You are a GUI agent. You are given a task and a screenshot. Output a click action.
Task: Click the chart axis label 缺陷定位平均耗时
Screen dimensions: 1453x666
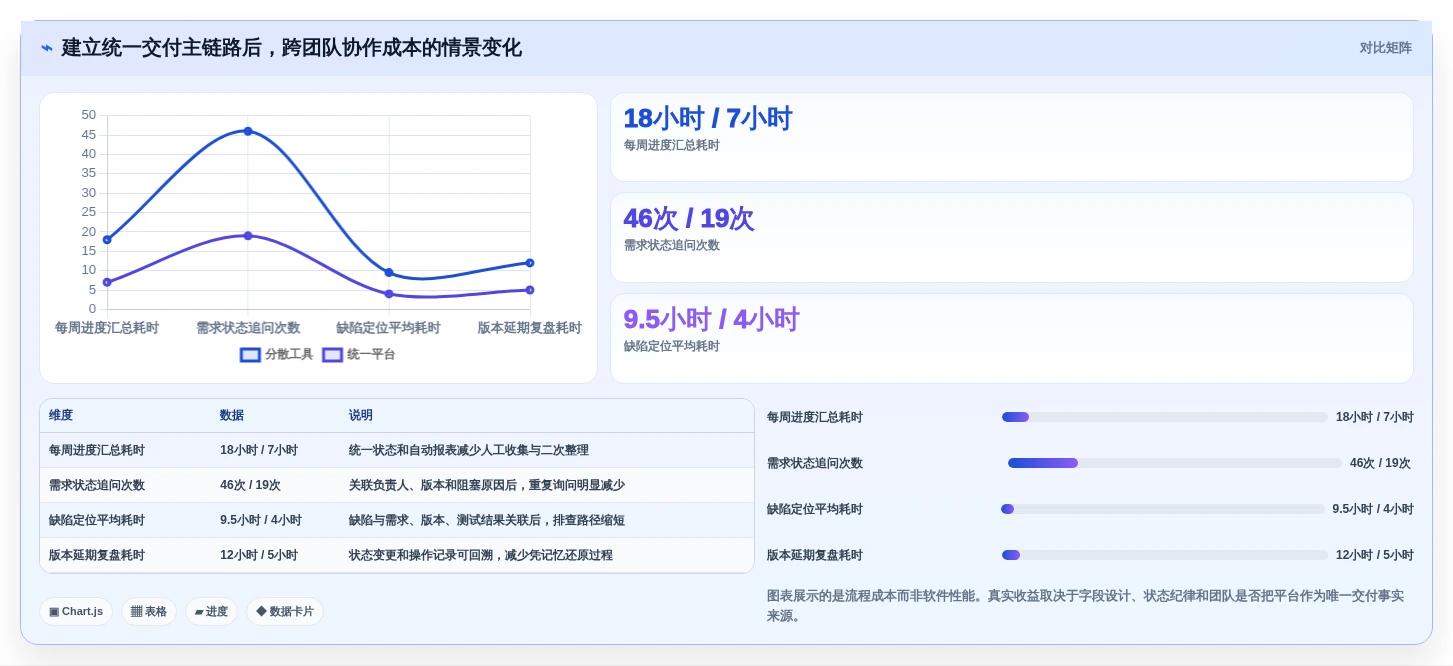389,328
